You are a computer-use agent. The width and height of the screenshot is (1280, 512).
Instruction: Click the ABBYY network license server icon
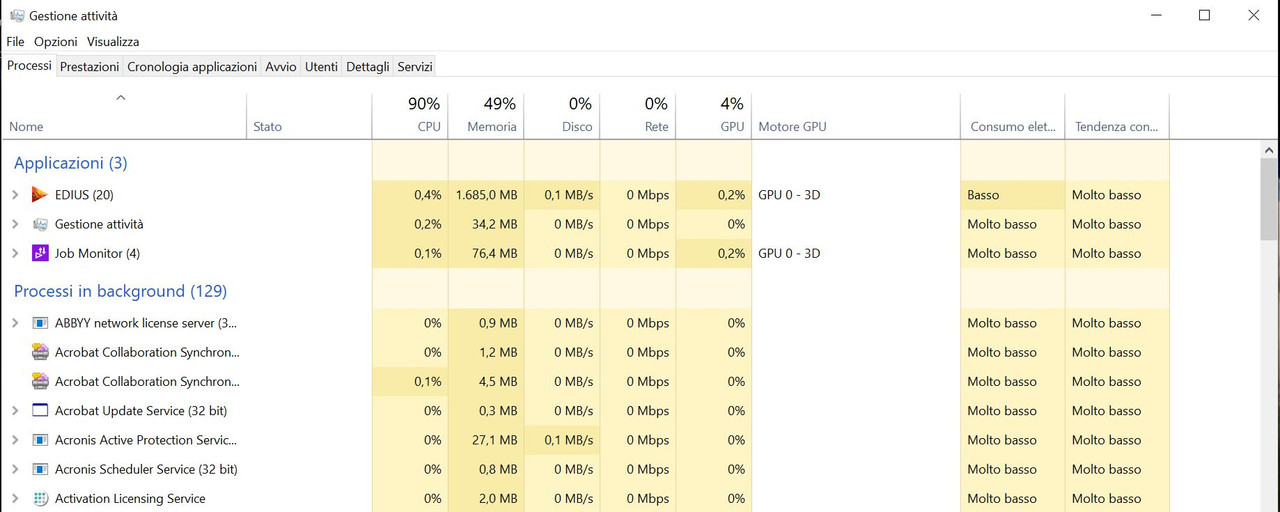tap(40, 323)
